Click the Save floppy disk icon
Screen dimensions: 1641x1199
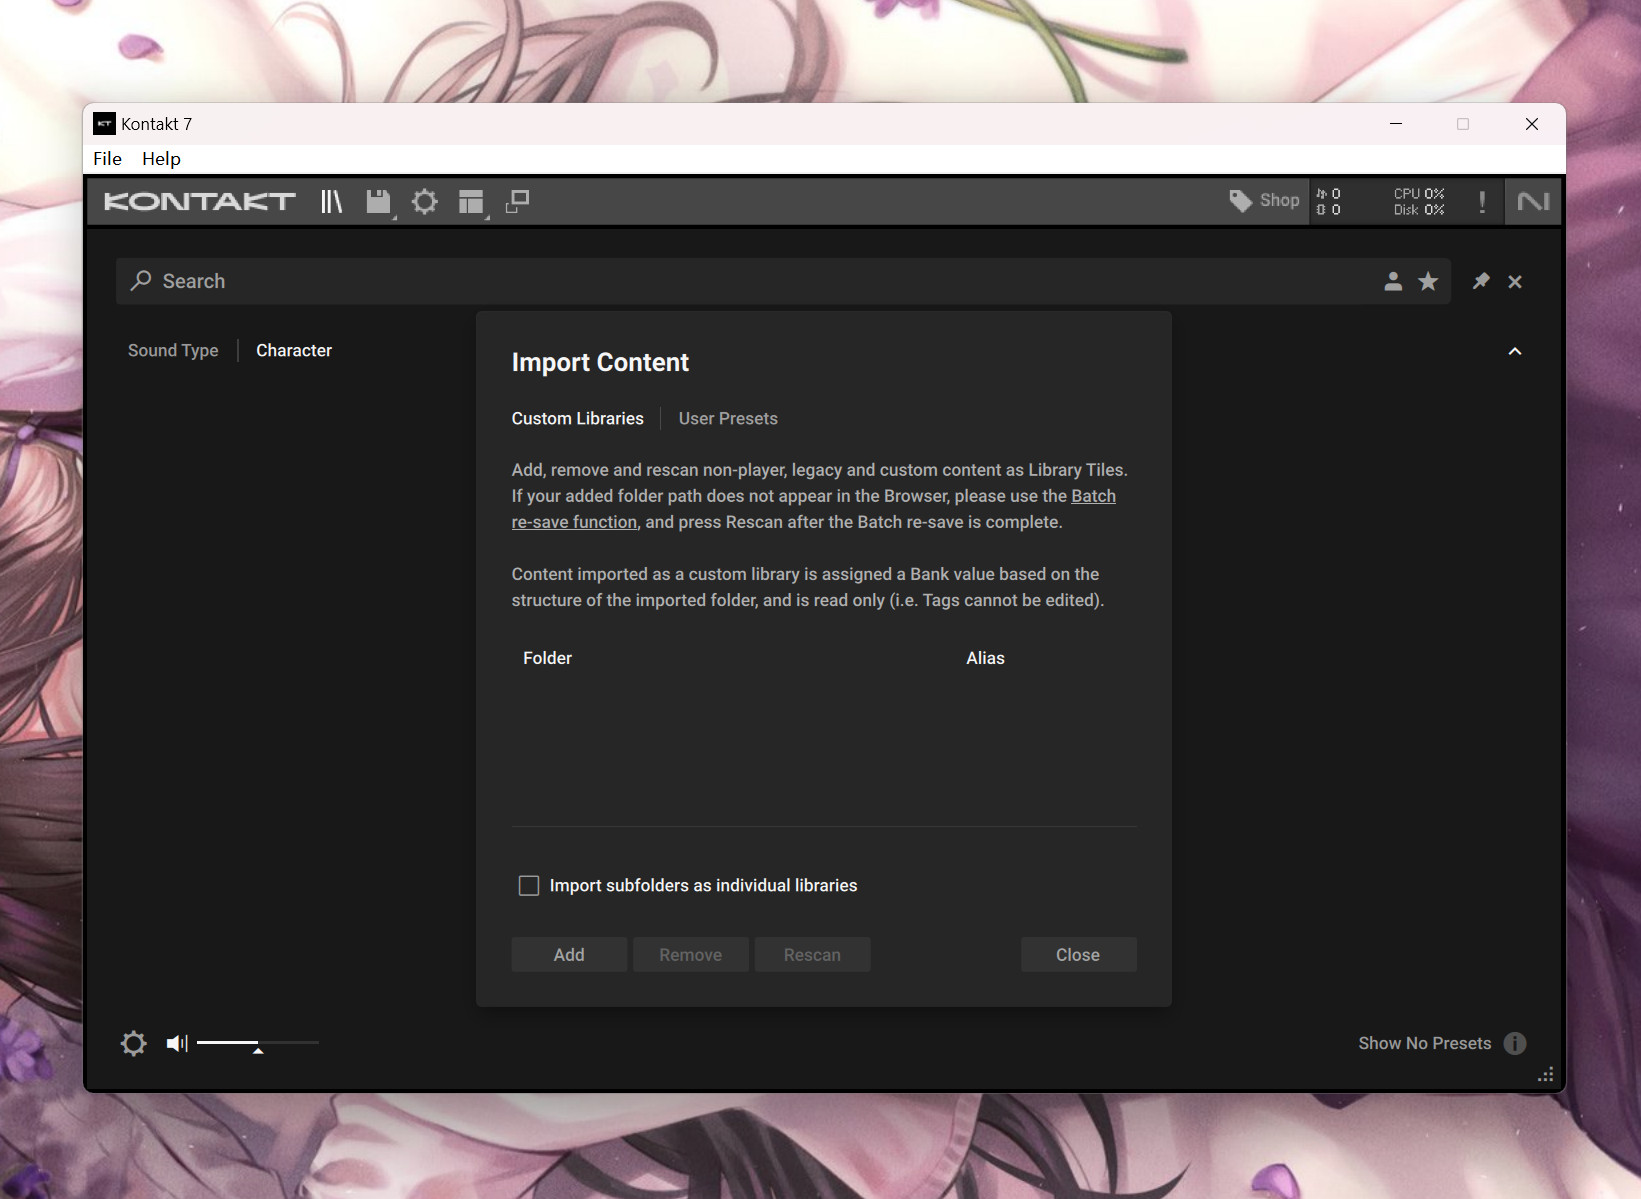tap(378, 202)
